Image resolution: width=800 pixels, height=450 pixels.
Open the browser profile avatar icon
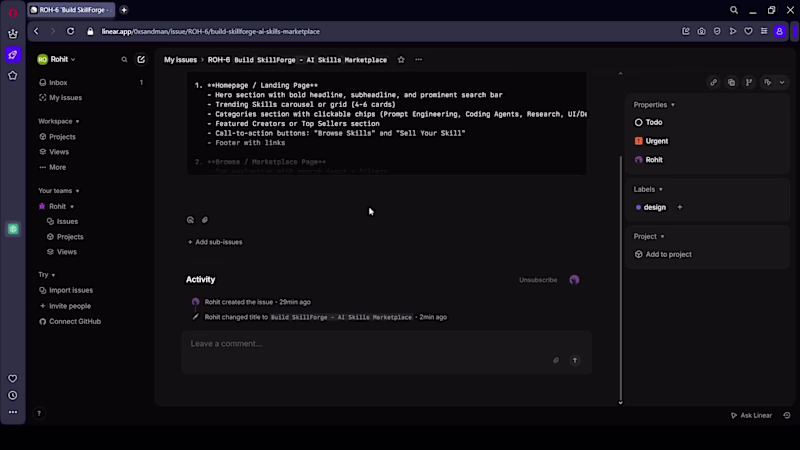(780, 31)
